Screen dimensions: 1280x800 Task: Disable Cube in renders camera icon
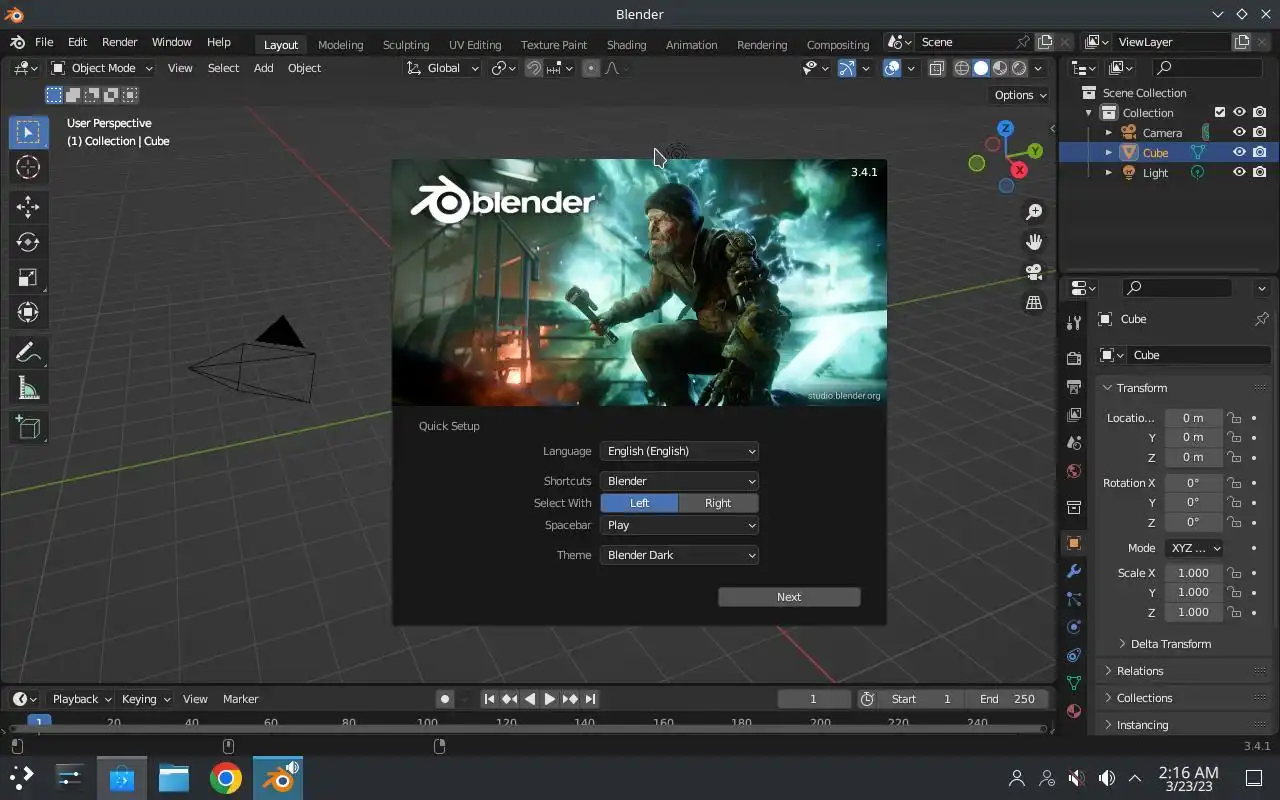pyautogui.click(x=1259, y=152)
